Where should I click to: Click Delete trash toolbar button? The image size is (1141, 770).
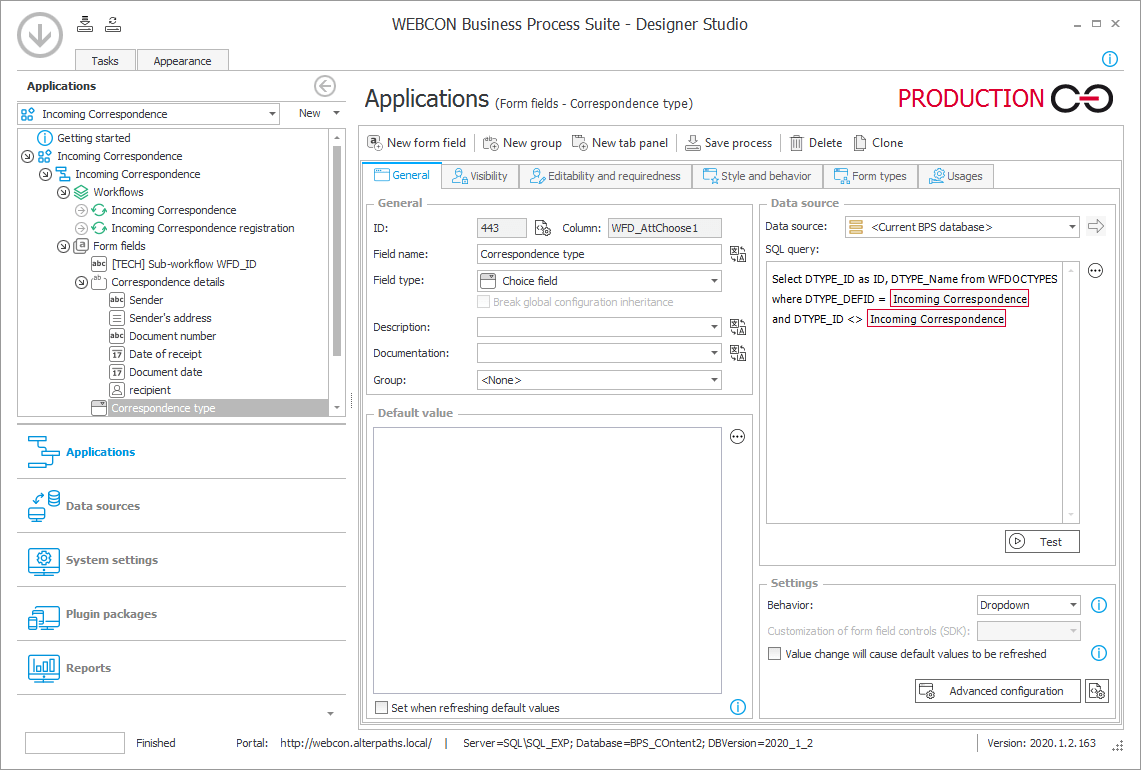pos(816,143)
